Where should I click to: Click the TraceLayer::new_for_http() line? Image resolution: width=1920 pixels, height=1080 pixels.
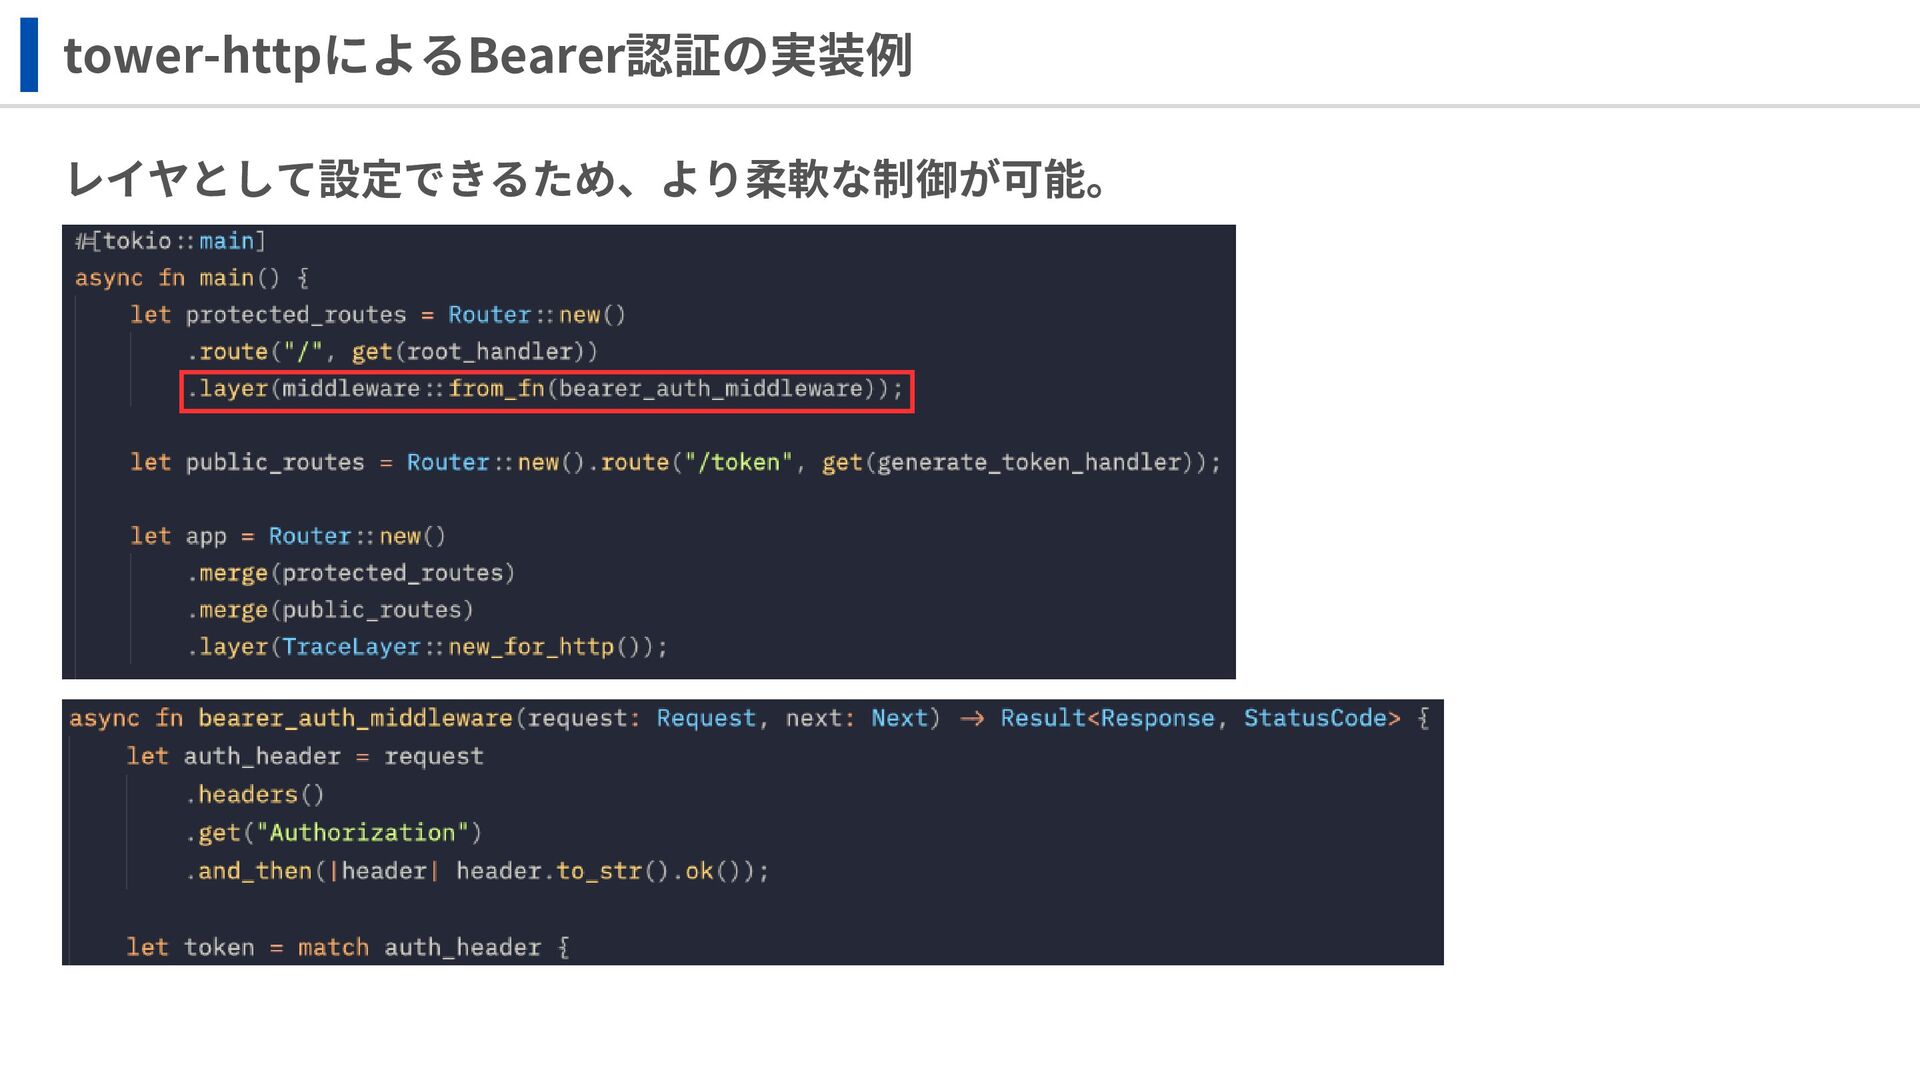[x=427, y=647]
